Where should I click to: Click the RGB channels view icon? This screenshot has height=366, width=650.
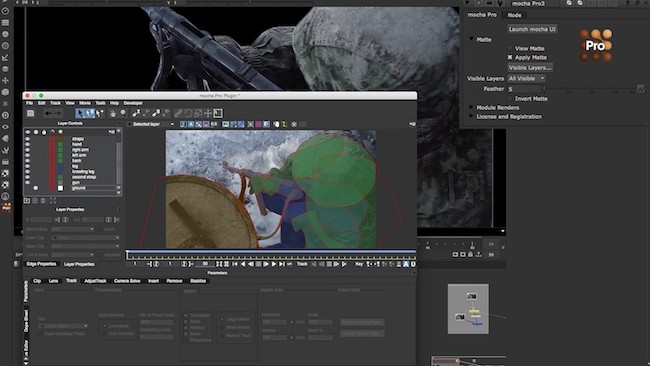click(x=183, y=124)
